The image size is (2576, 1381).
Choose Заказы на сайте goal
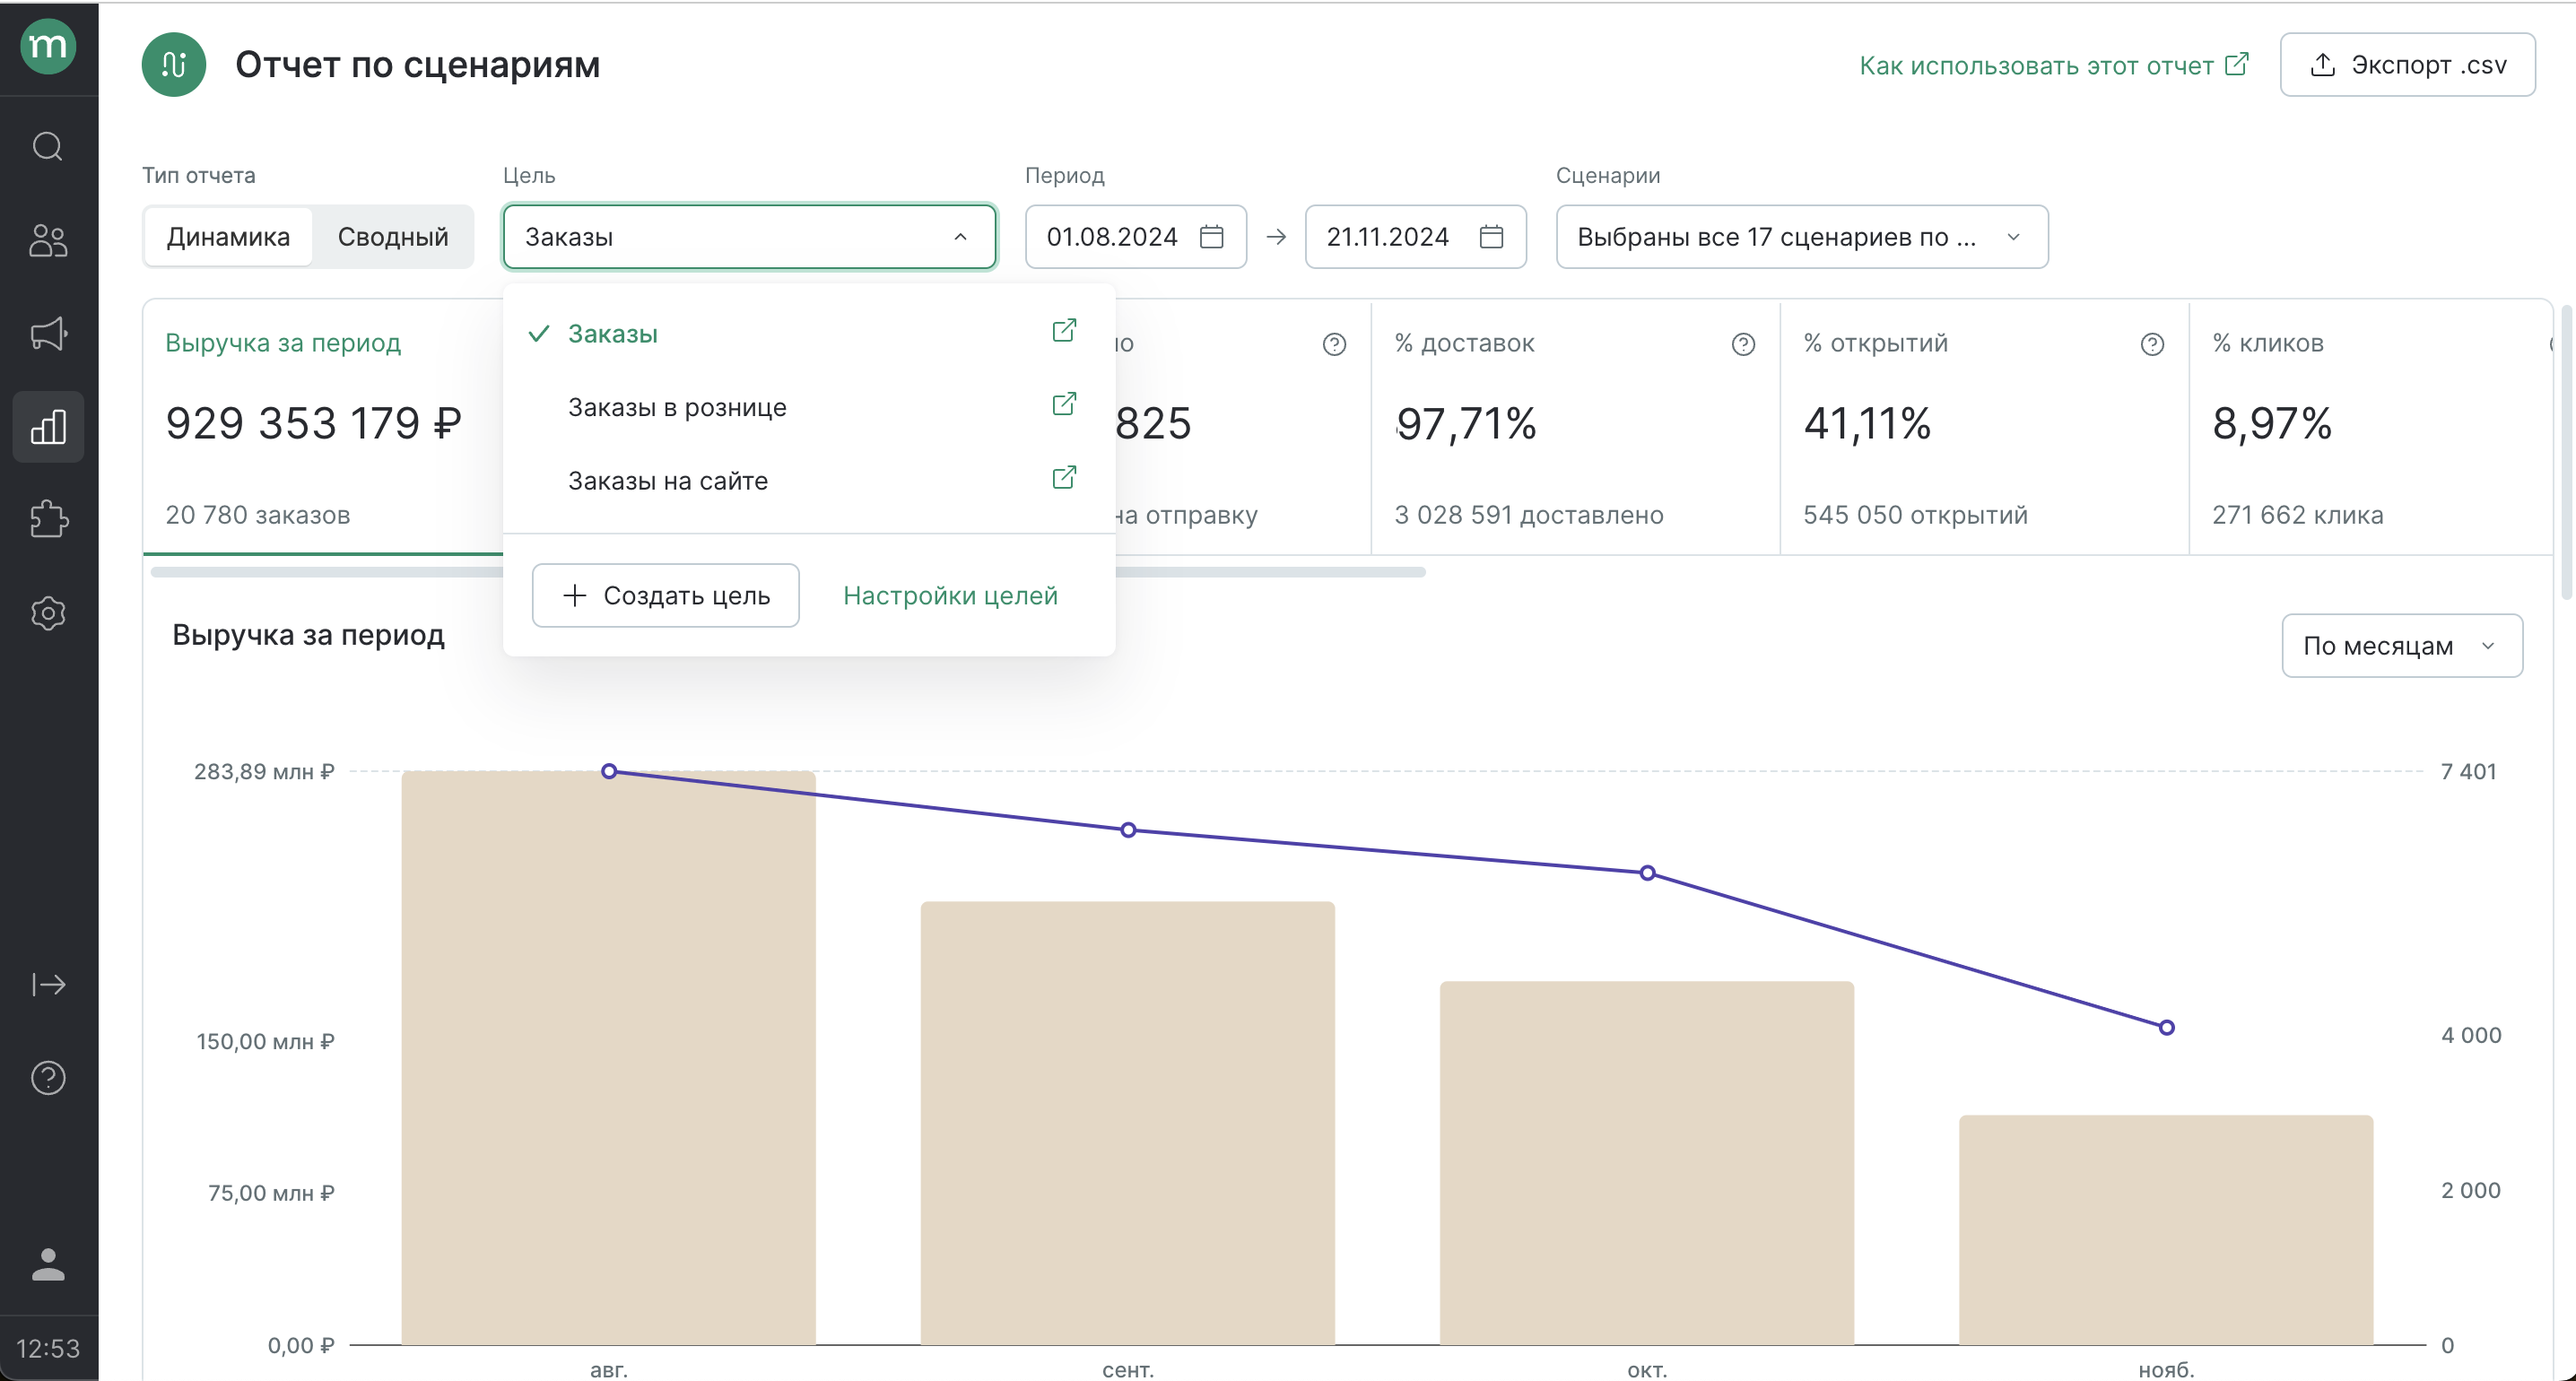[808, 481]
